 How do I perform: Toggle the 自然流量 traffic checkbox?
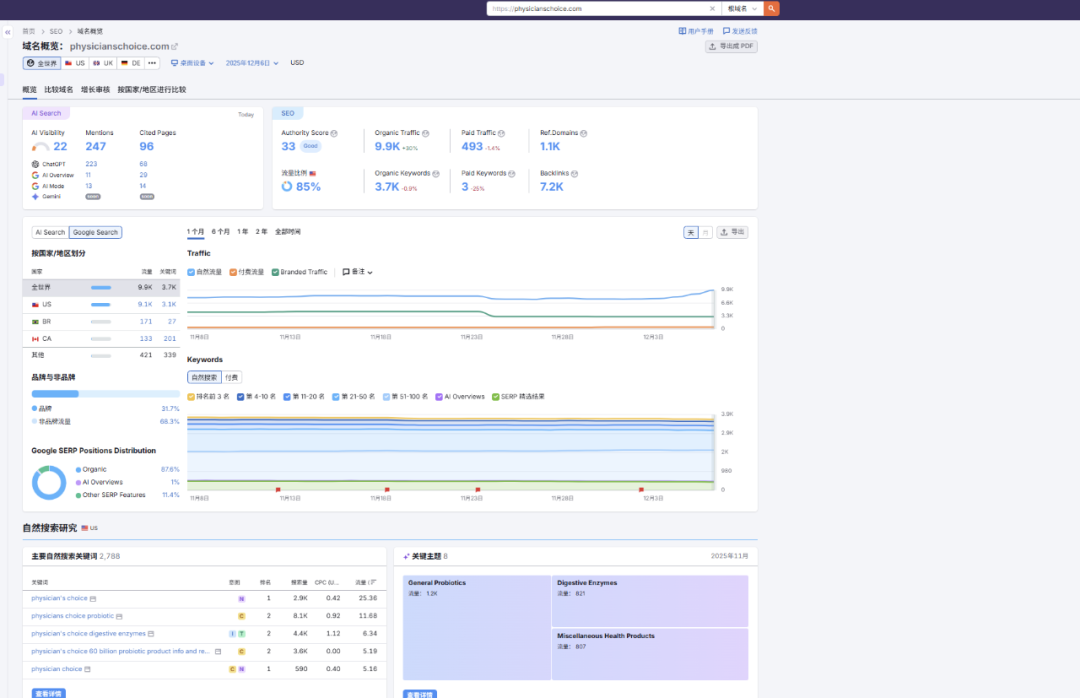tap(191, 272)
